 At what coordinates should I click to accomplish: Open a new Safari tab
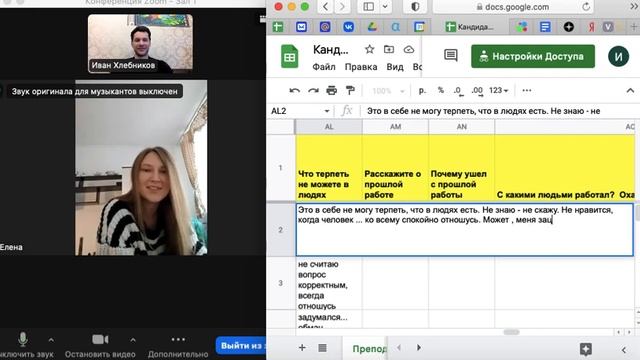coord(634,27)
